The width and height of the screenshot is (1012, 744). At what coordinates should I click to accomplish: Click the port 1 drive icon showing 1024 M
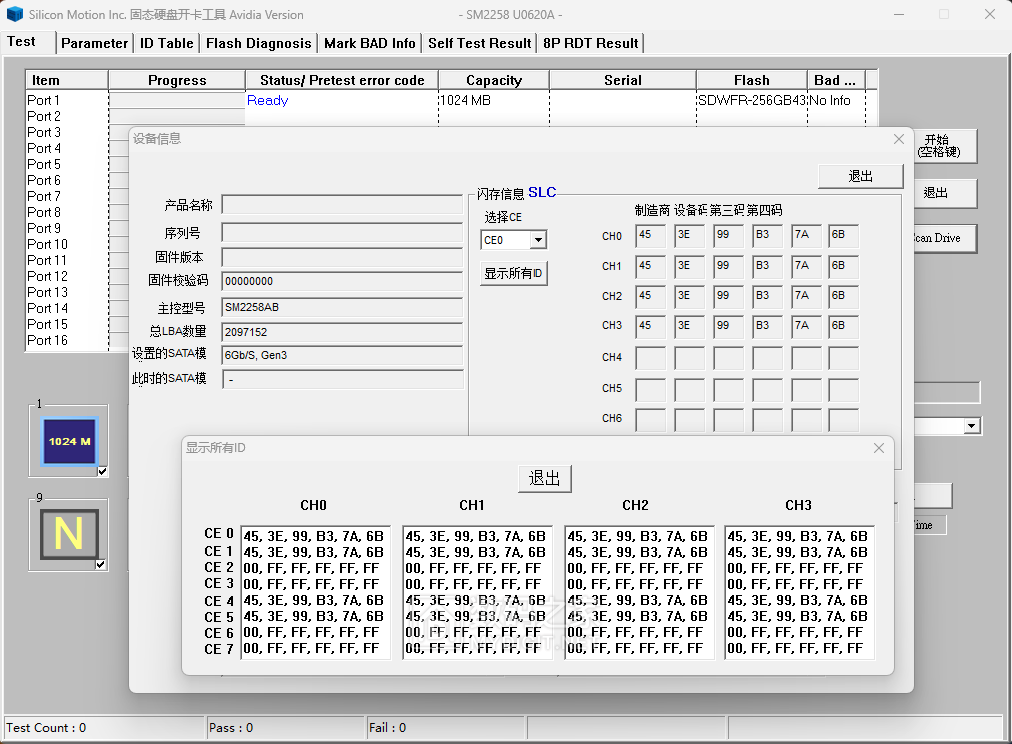[x=69, y=441]
